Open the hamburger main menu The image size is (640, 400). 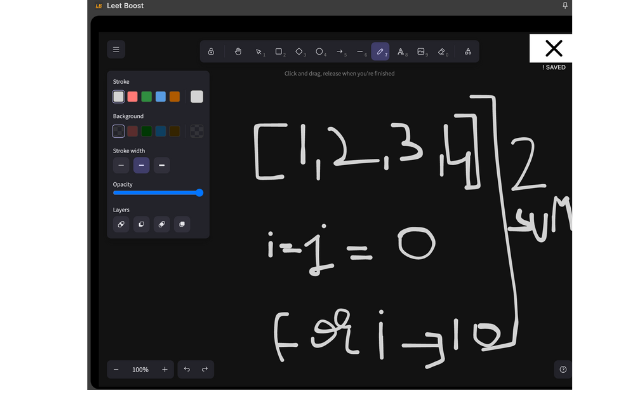click(116, 49)
